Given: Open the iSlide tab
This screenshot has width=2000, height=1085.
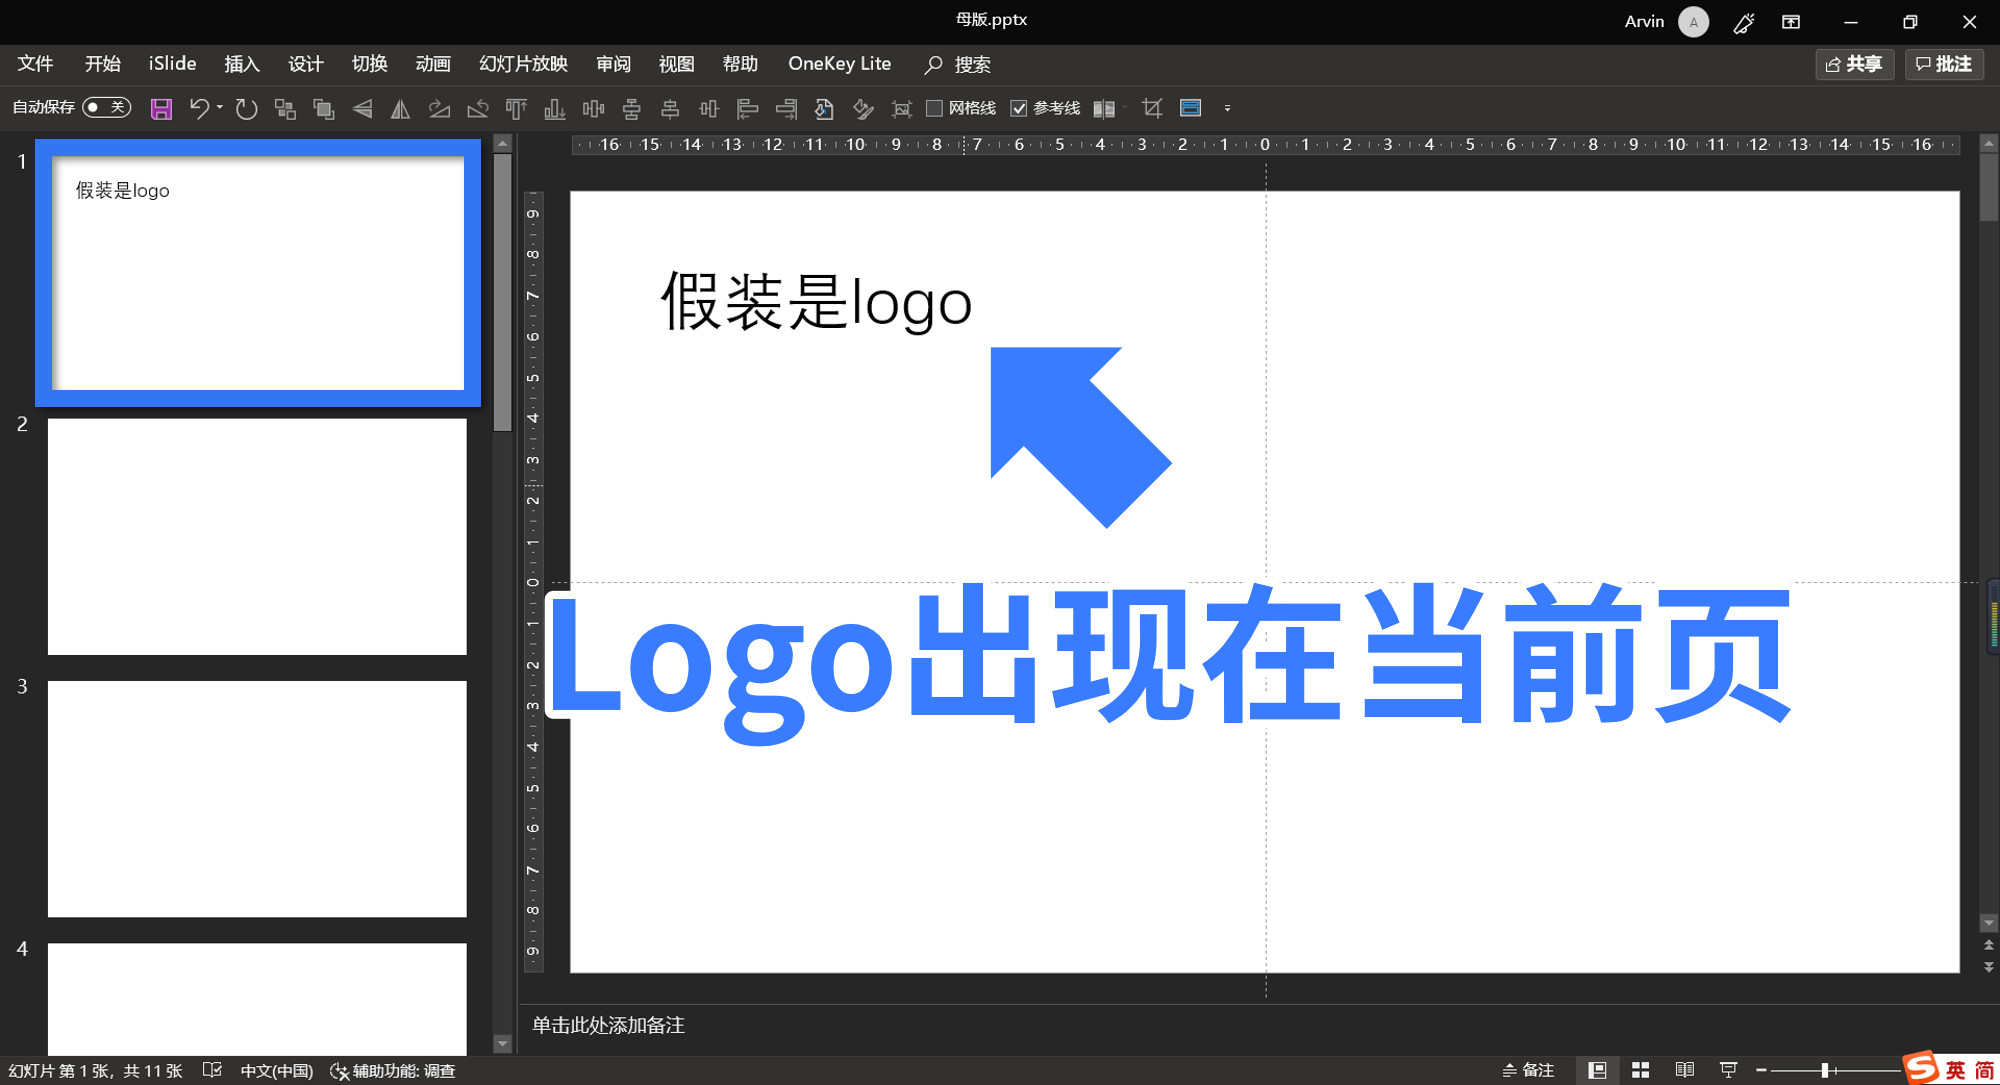Looking at the screenshot, I should [x=172, y=64].
